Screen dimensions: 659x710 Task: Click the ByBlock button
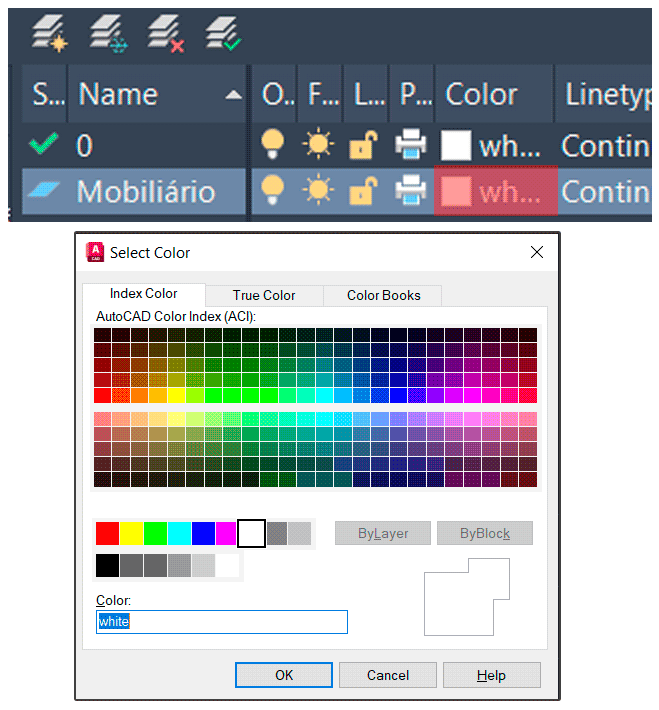point(485,533)
